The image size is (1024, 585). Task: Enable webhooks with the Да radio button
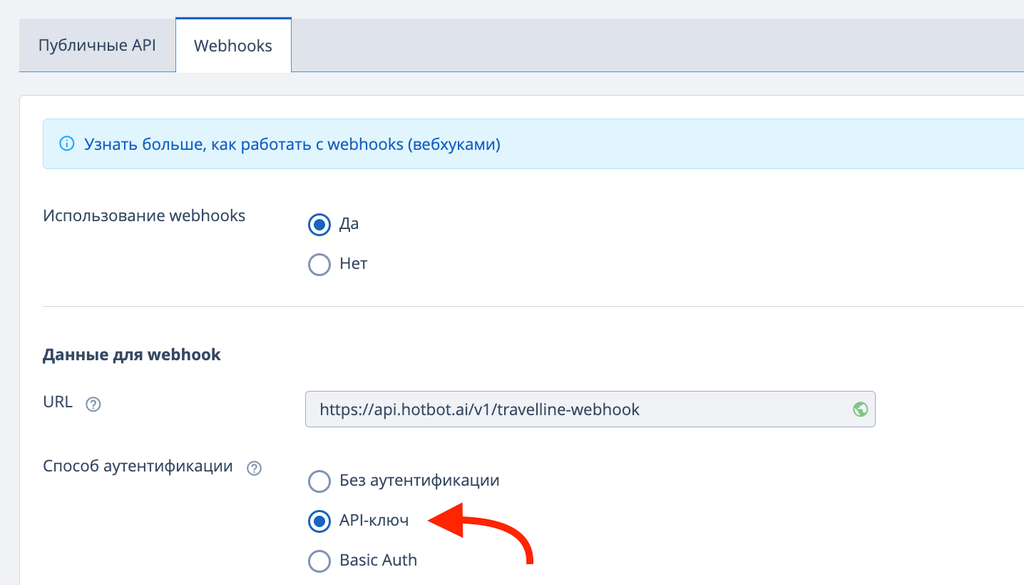(x=319, y=225)
